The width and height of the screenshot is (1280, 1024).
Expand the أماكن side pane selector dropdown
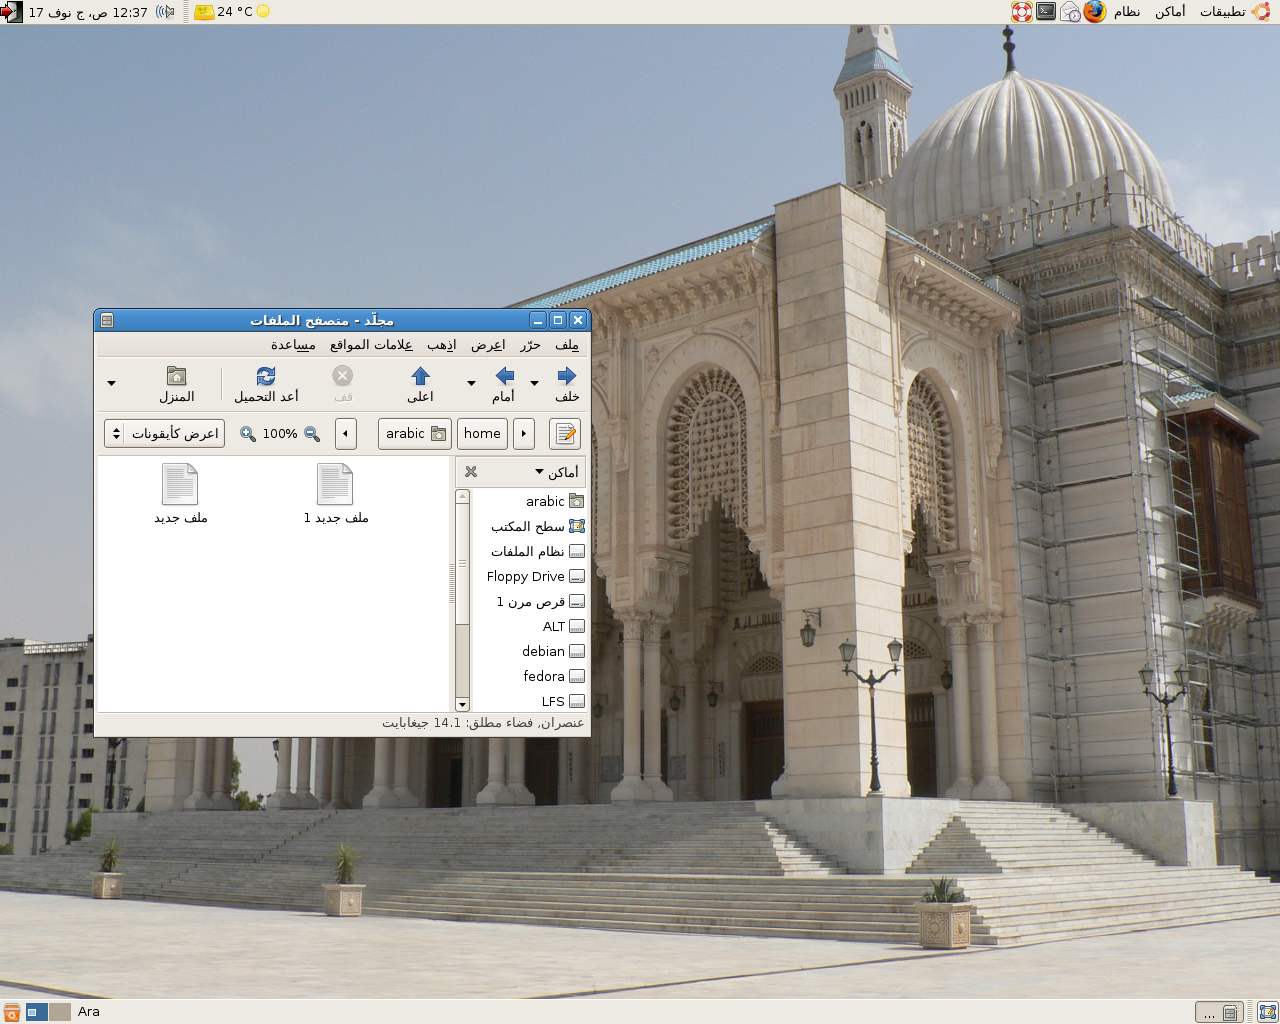(556, 472)
